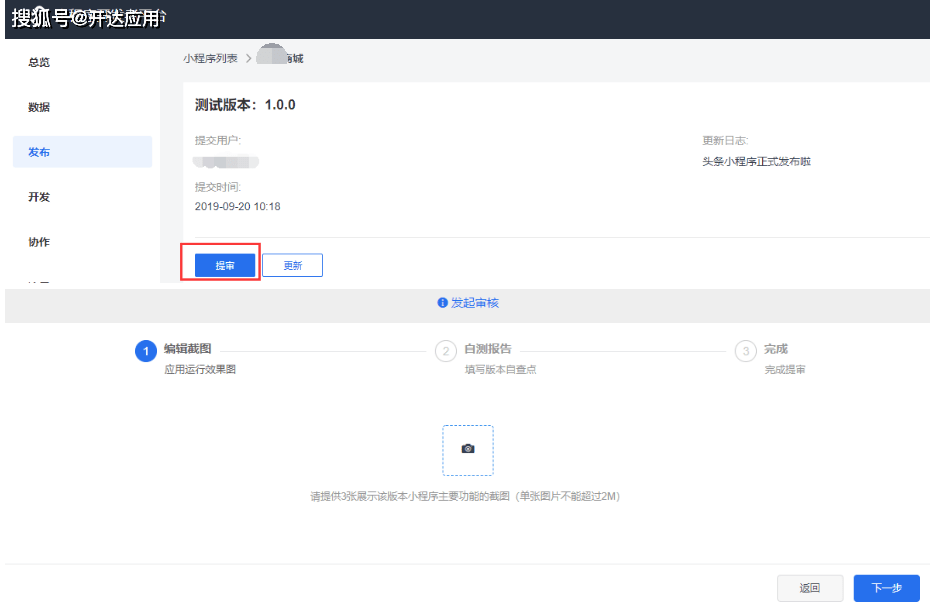Proceed with the 下一步 button

click(x=887, y=588)
